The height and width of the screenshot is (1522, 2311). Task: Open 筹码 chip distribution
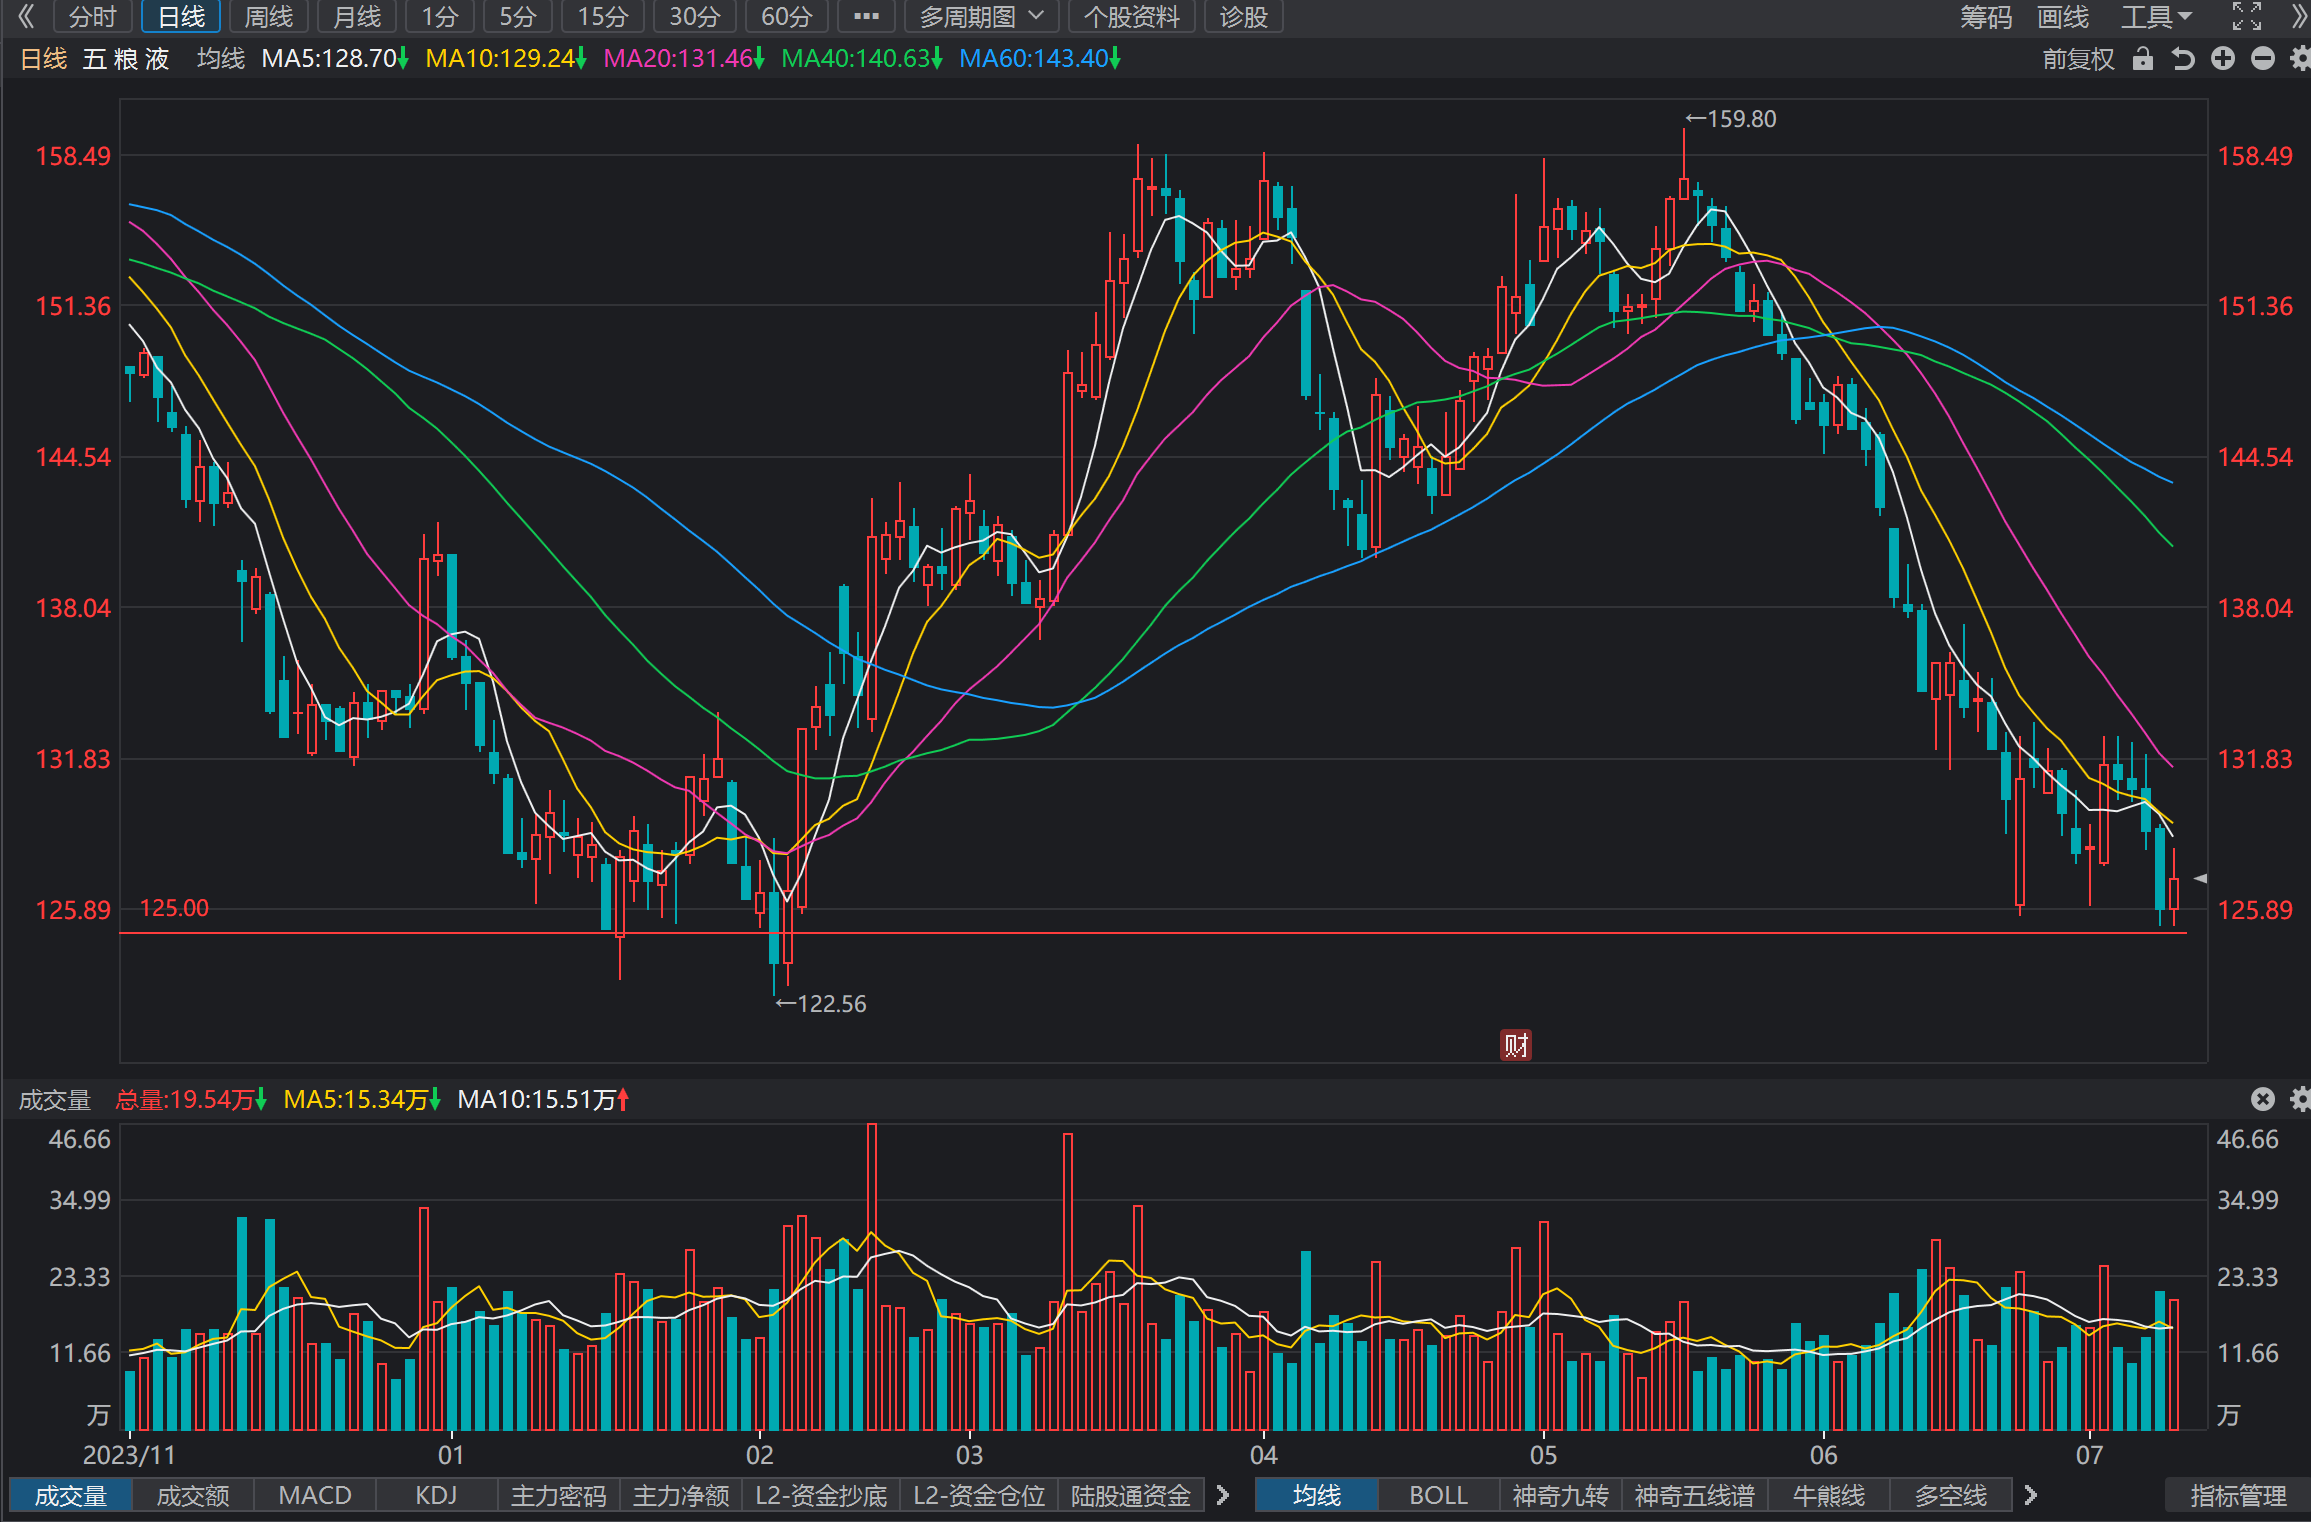click(x=1985, y=16)
